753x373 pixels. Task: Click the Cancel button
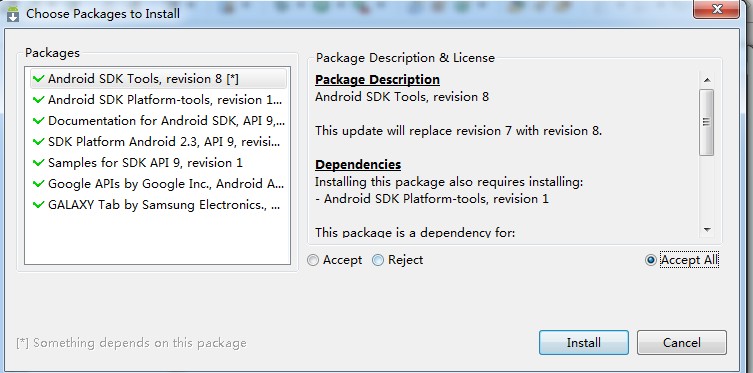click(681, 342)
